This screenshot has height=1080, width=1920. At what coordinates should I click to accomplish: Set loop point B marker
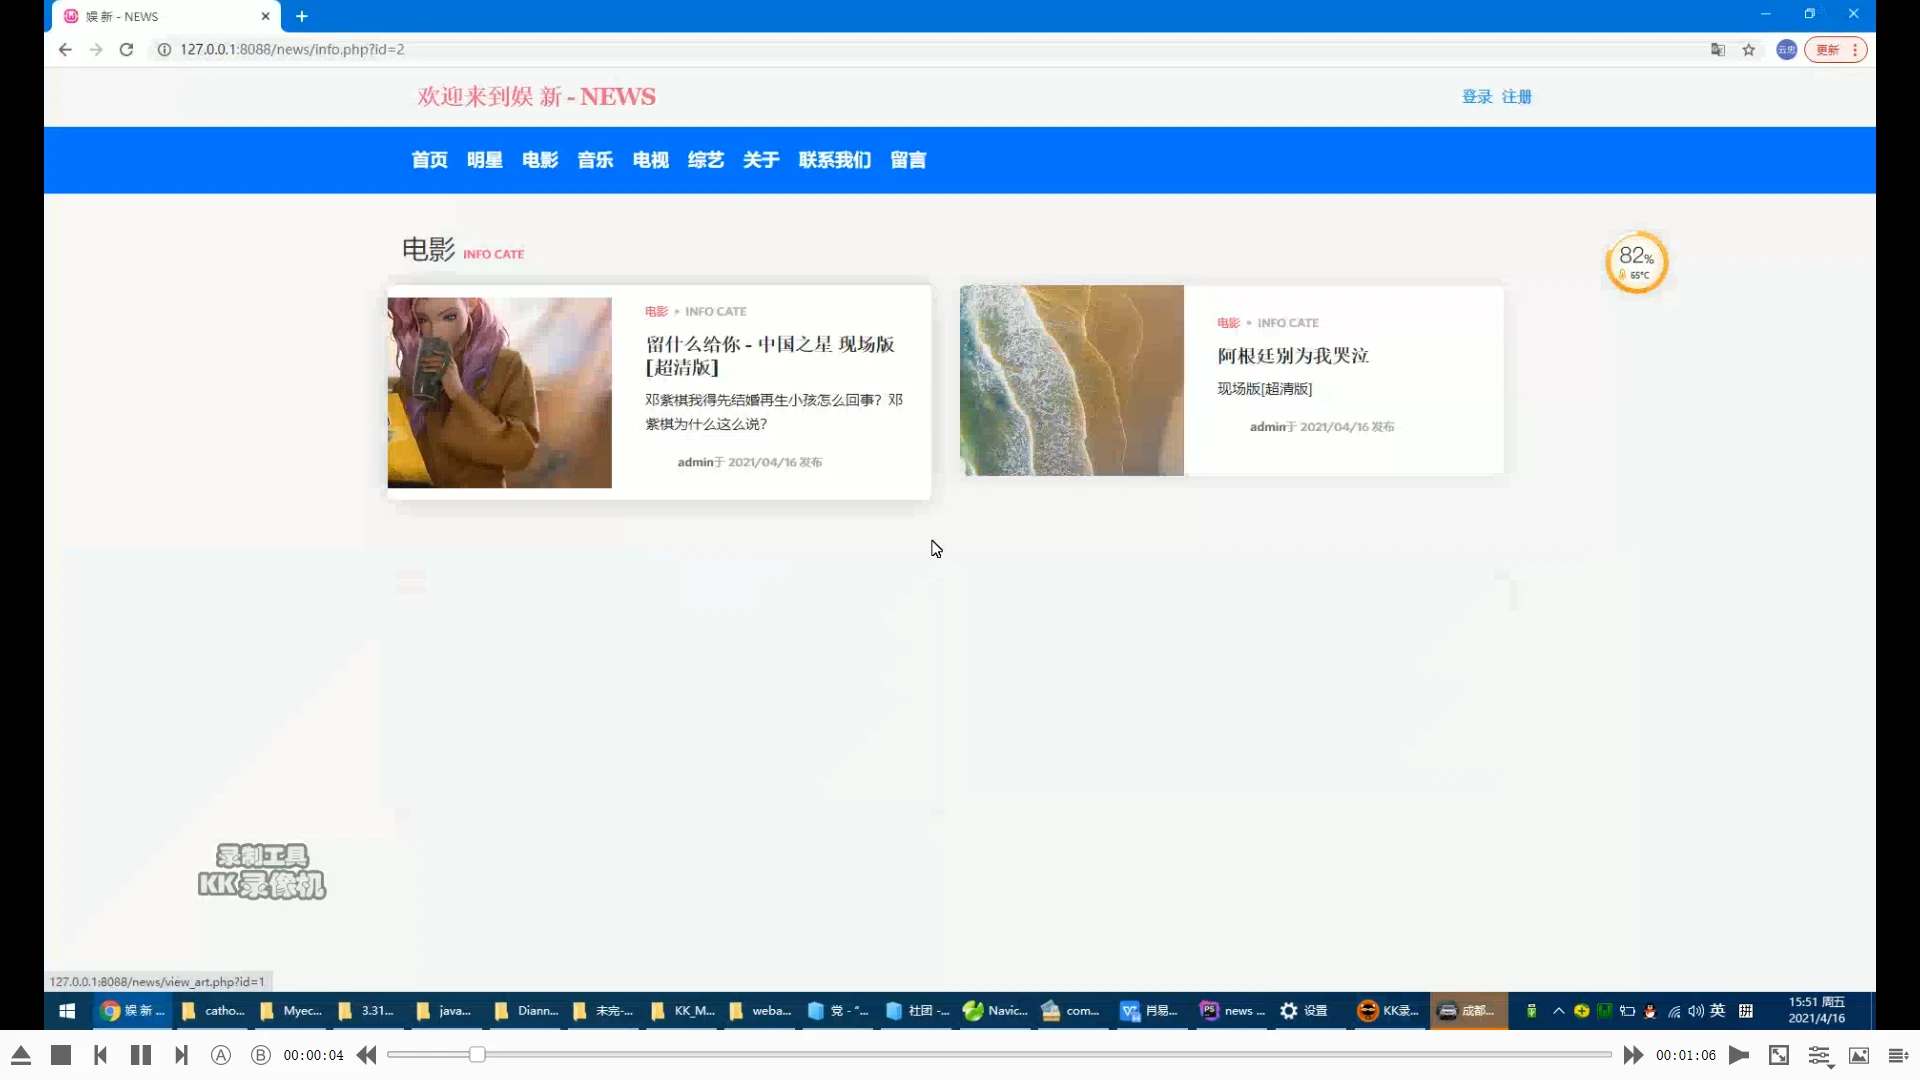[261, 1056]
